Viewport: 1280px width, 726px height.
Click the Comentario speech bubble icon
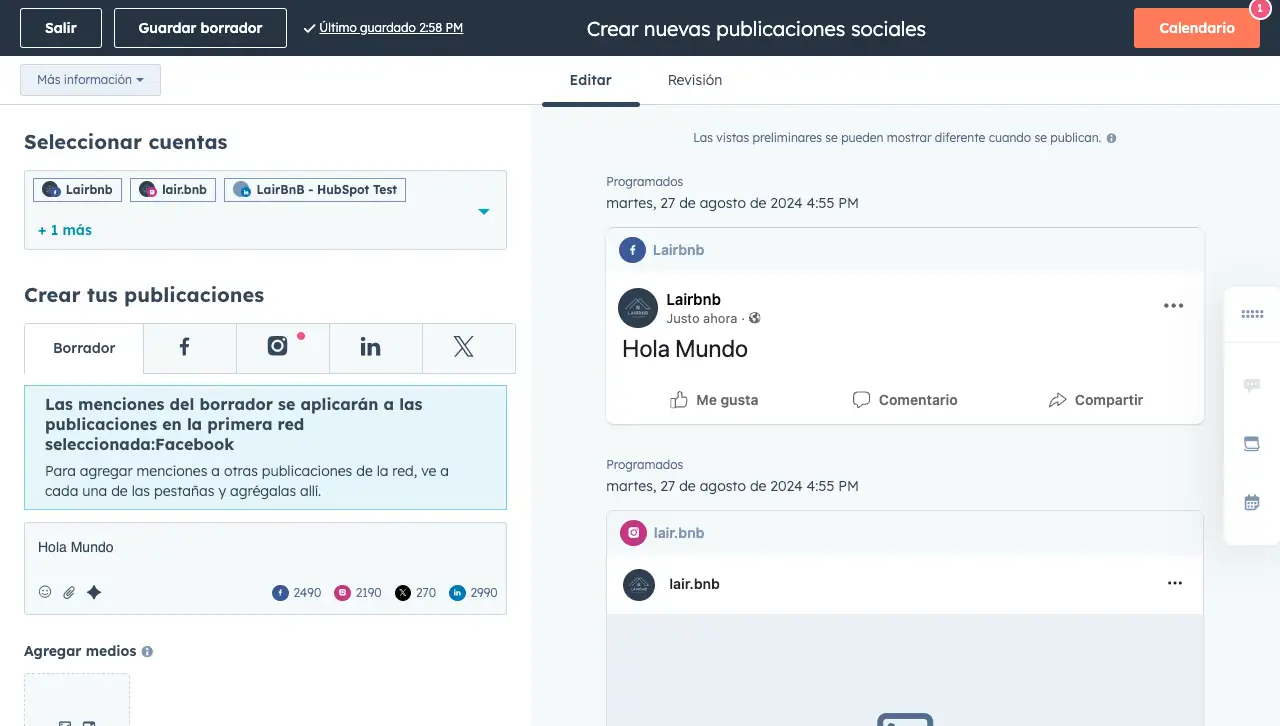coord(861,400)
